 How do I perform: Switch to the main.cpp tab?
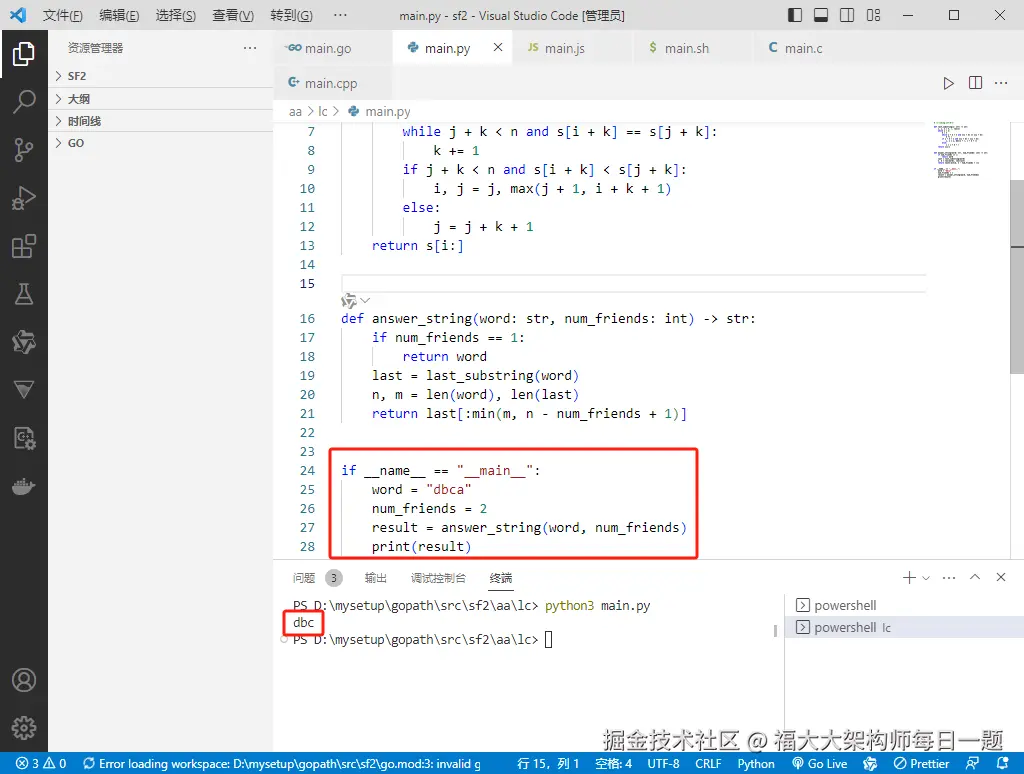(x=330, y=83)
